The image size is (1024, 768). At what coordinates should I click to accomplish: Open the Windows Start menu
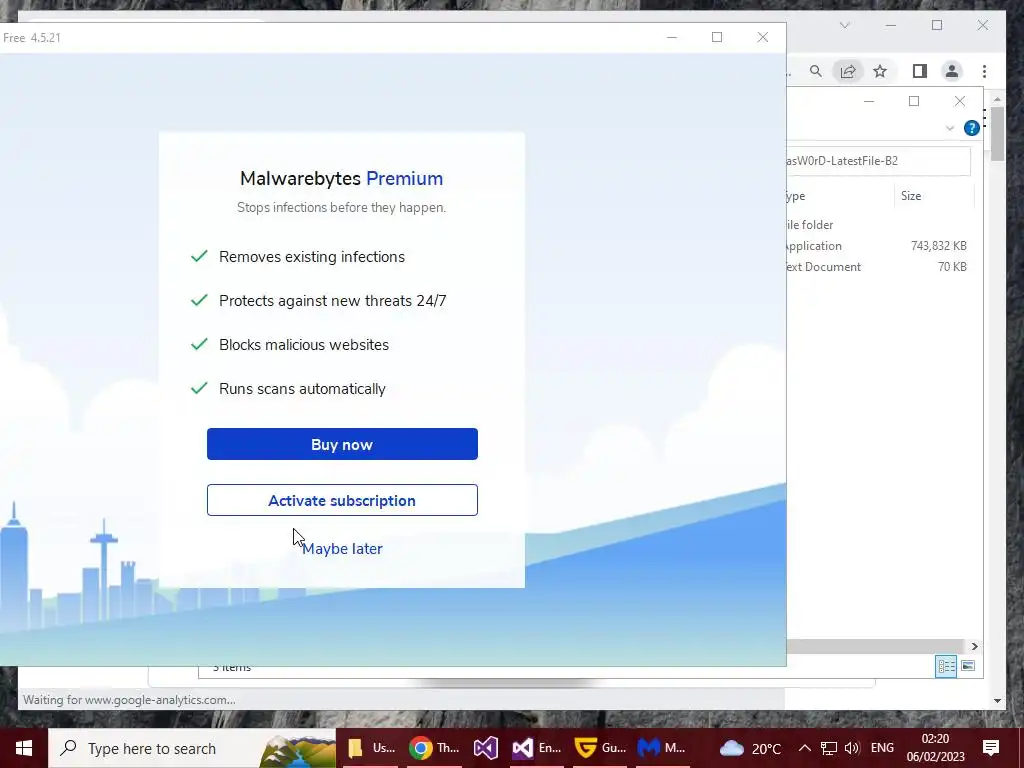click(24, 748)
